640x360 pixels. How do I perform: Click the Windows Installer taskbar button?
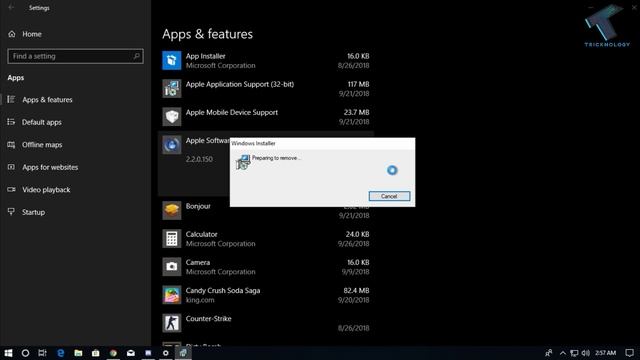click(183, 353)
